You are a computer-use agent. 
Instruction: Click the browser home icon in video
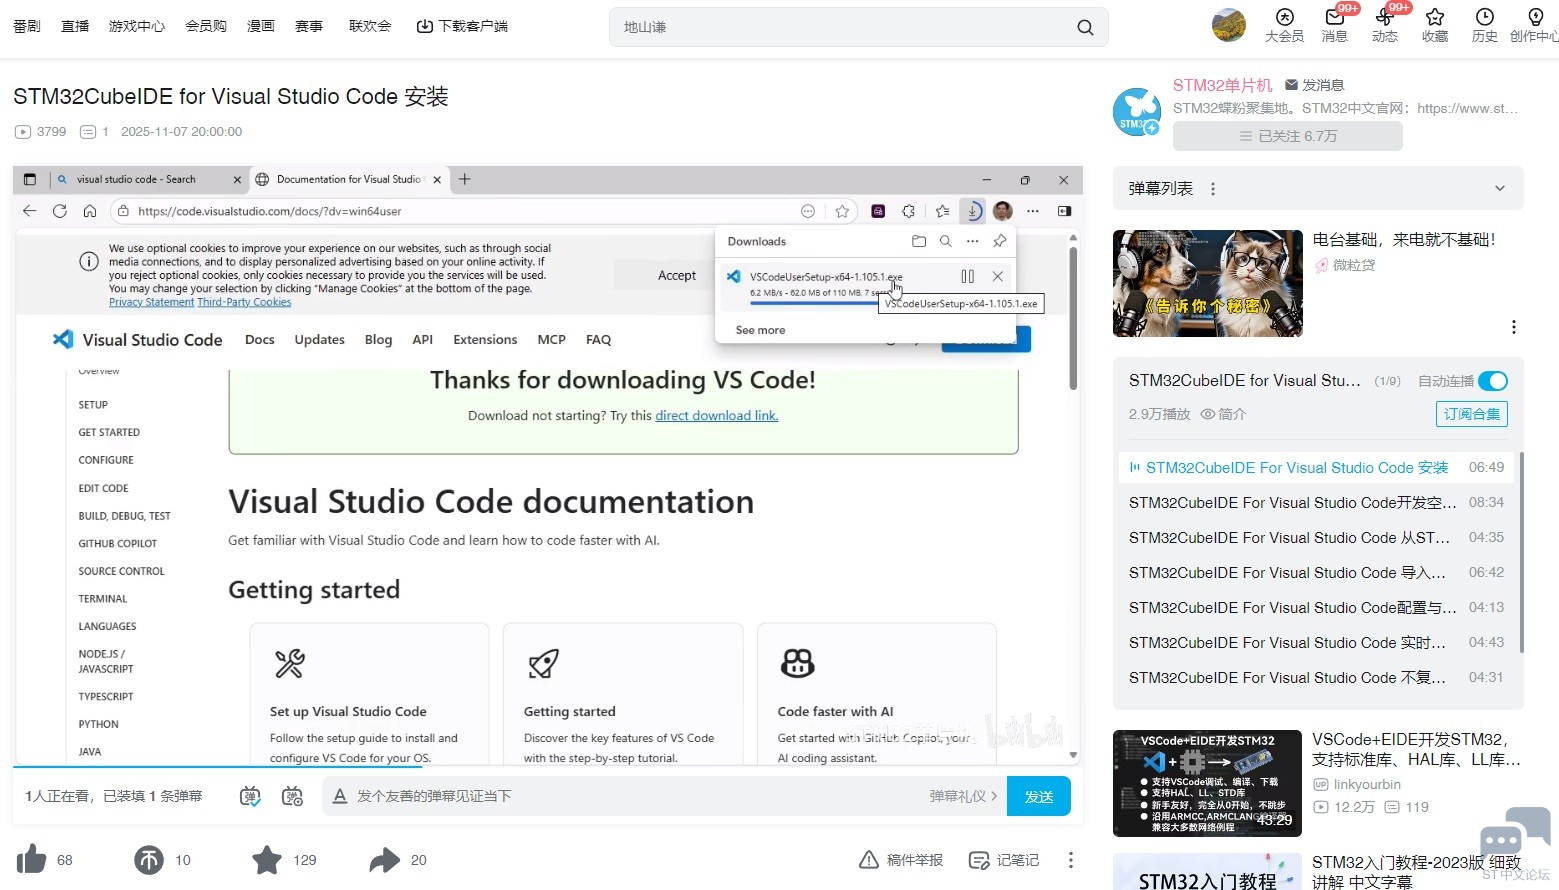tap(90, 211)
